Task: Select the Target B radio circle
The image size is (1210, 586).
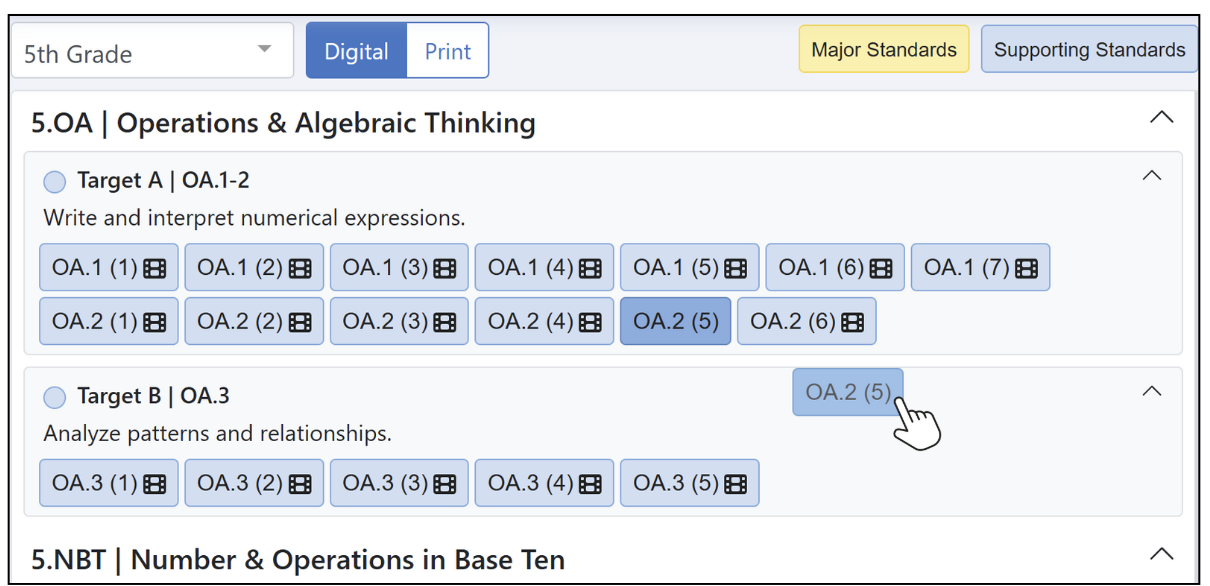Action: (55, 398)
